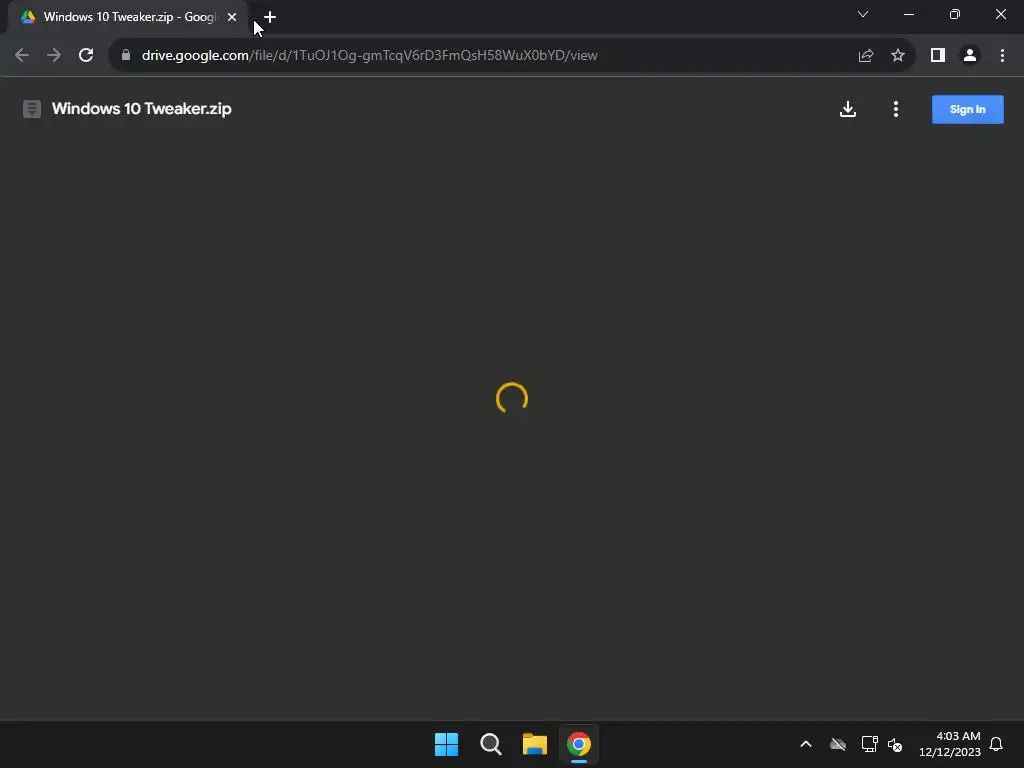Reload the current page

click(x=86, y=56)
